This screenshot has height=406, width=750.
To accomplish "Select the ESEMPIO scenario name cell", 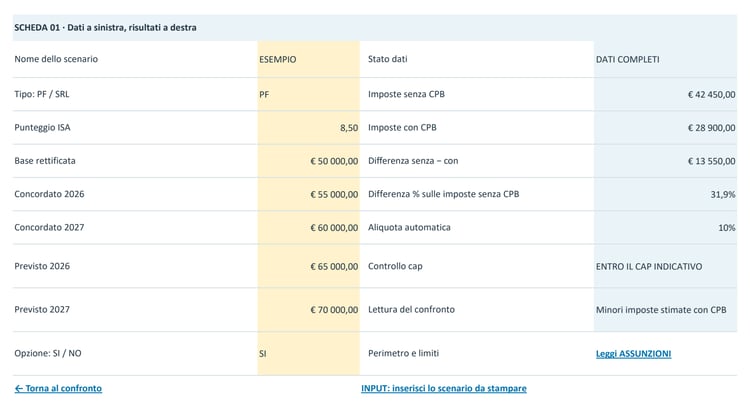I will 309,59.
